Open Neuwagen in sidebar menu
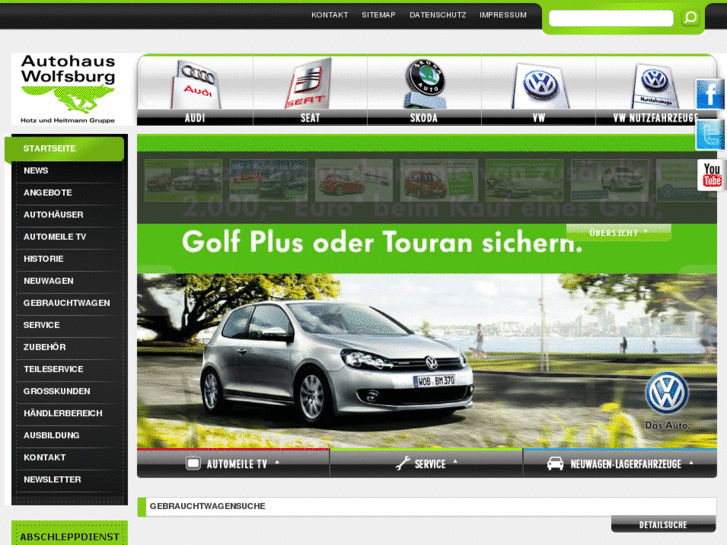This screenshot has width=727, height=545. point(70,281)
